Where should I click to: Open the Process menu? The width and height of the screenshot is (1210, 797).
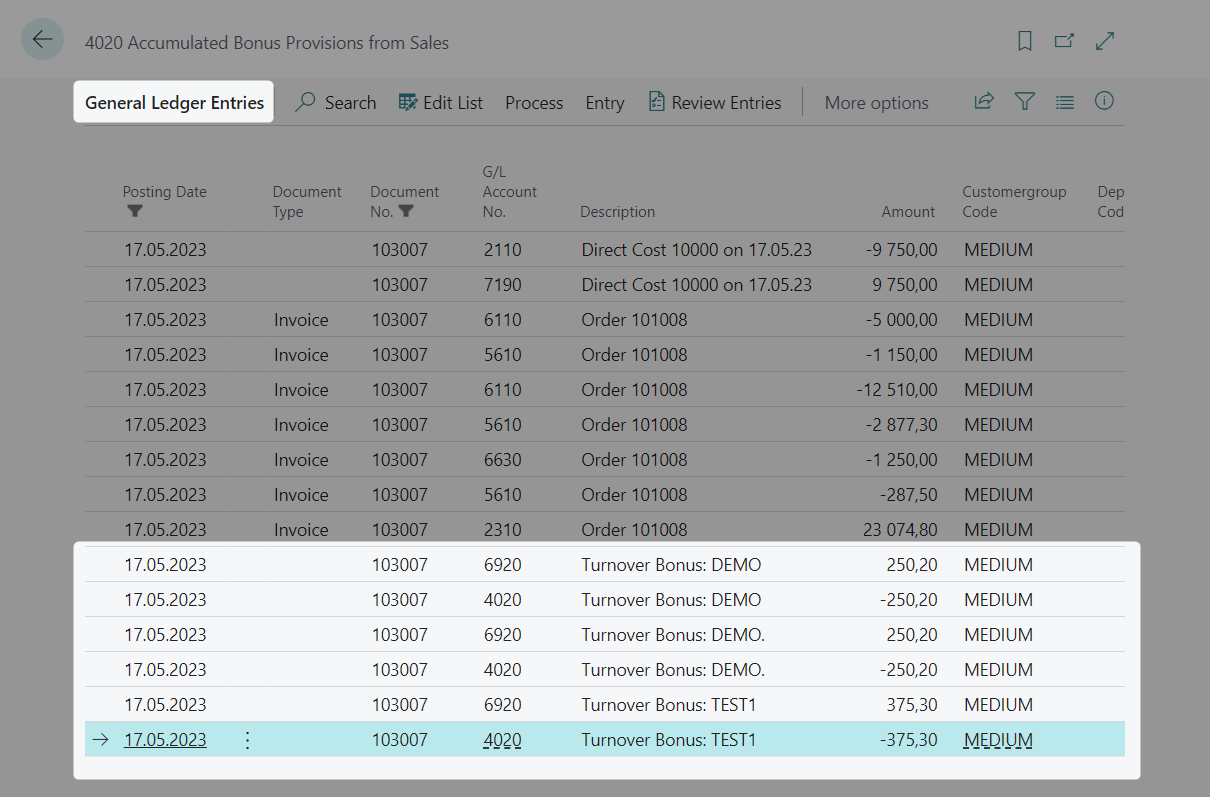click(534, 103)
